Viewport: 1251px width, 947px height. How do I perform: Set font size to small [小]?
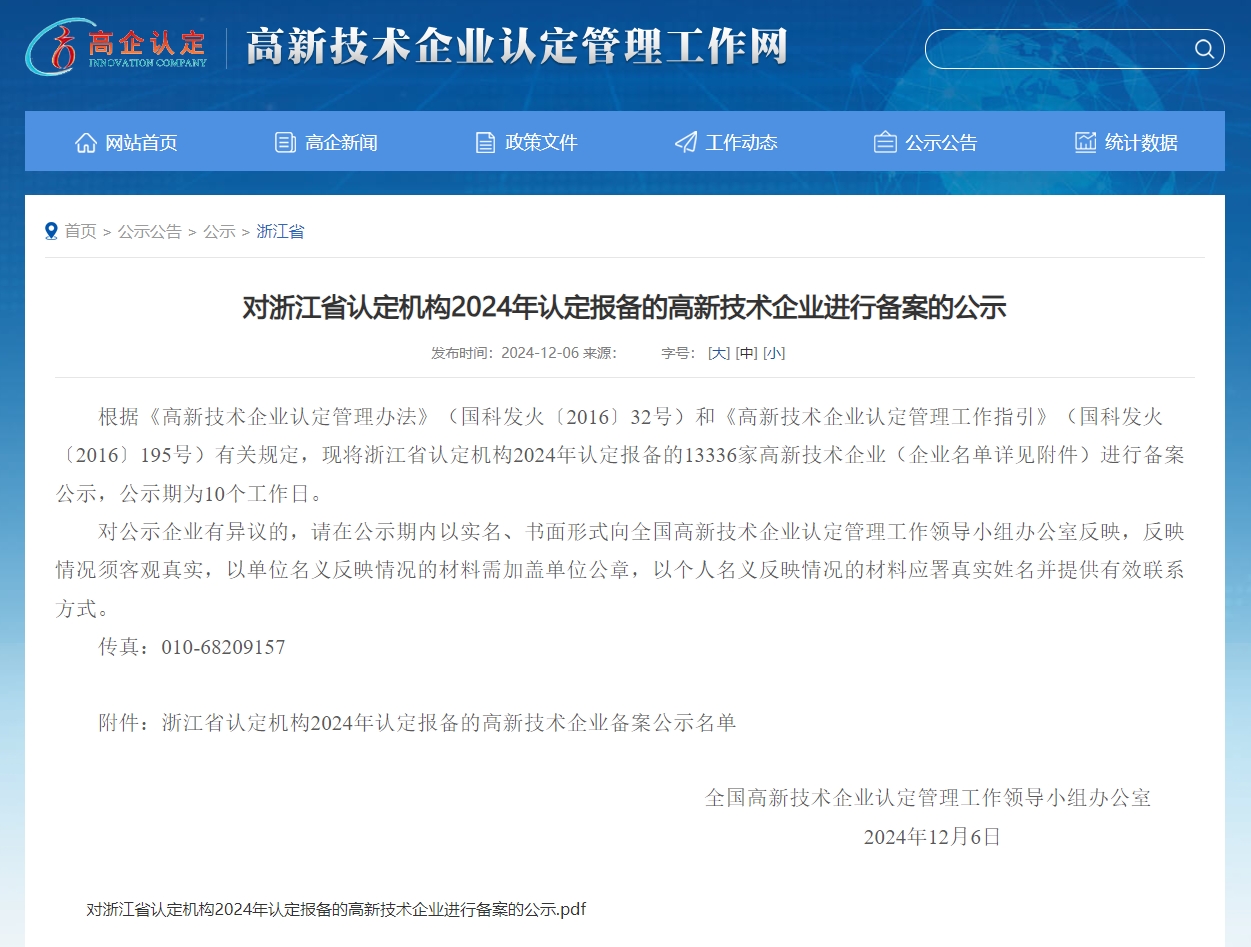774,353
